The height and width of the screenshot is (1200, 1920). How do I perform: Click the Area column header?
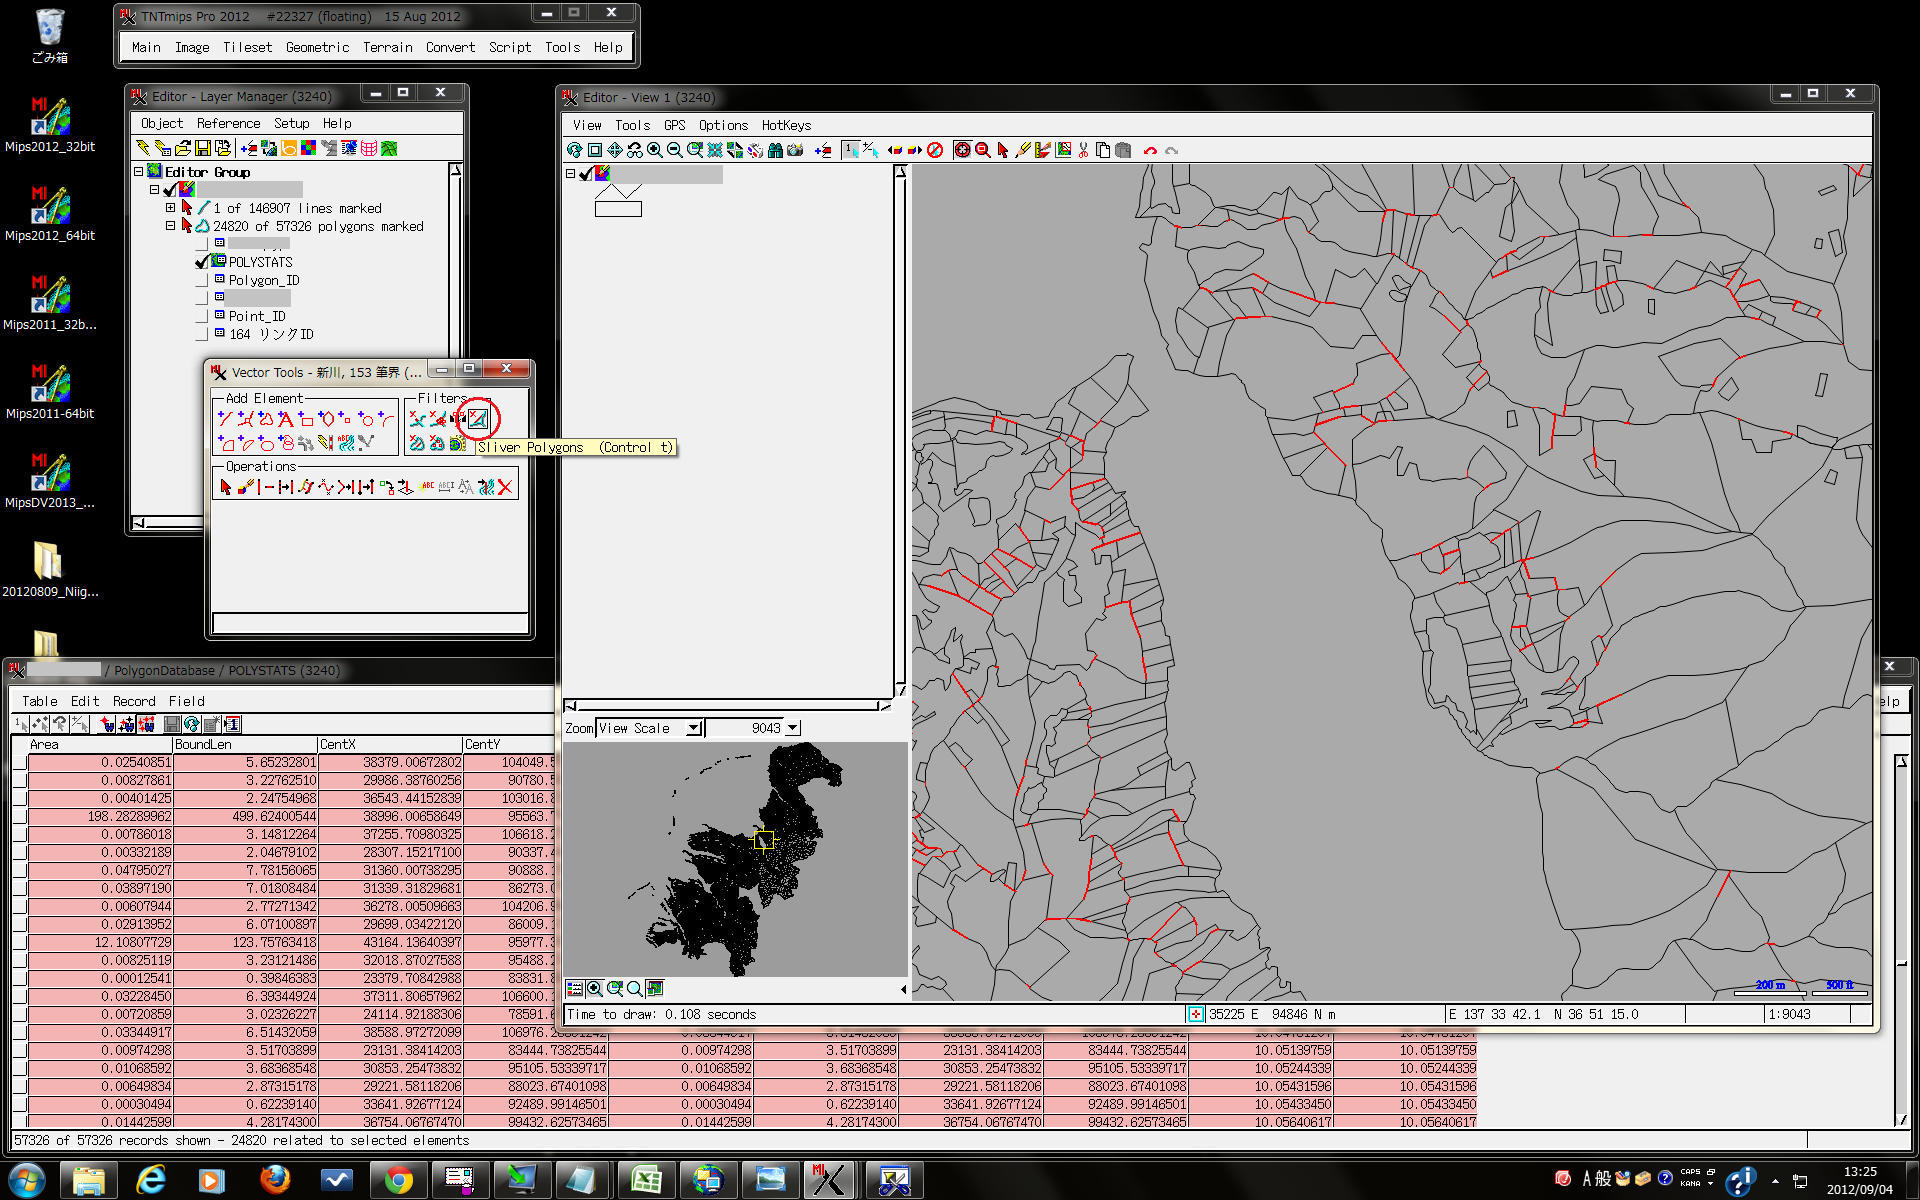(100, 744)
